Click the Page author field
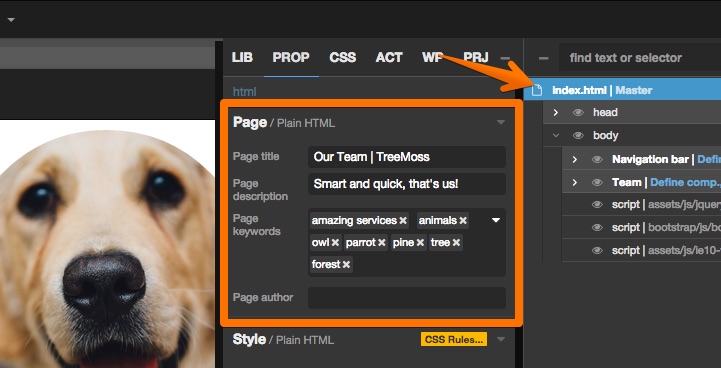This screenshot has height=368, width=721. click(407, 298)
